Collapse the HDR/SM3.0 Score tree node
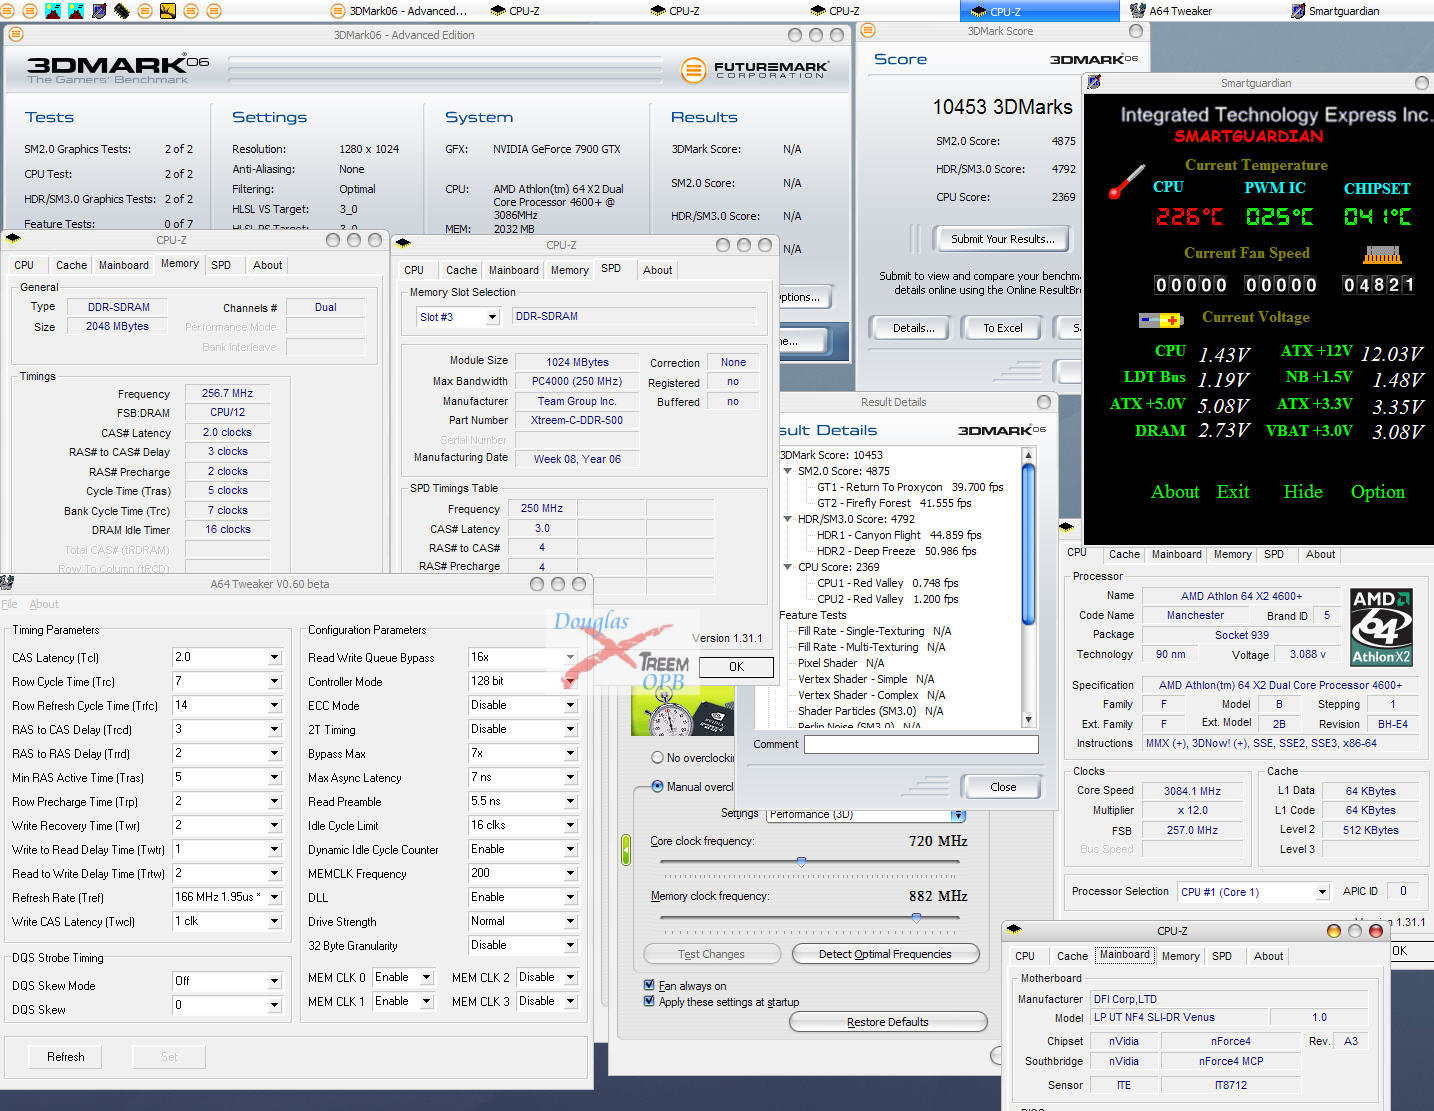This screenshot has height=1111, width=1434. (788, 519)
